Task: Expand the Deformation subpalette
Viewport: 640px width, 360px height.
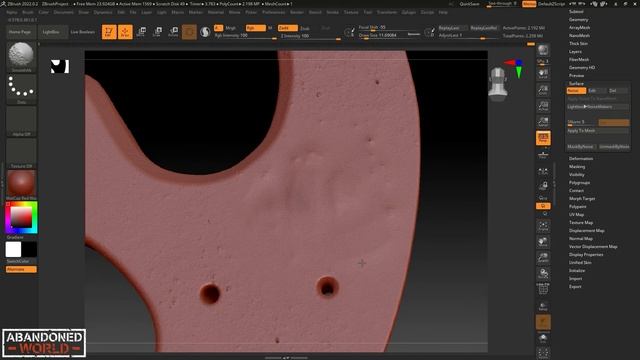Action: (581, 158)
